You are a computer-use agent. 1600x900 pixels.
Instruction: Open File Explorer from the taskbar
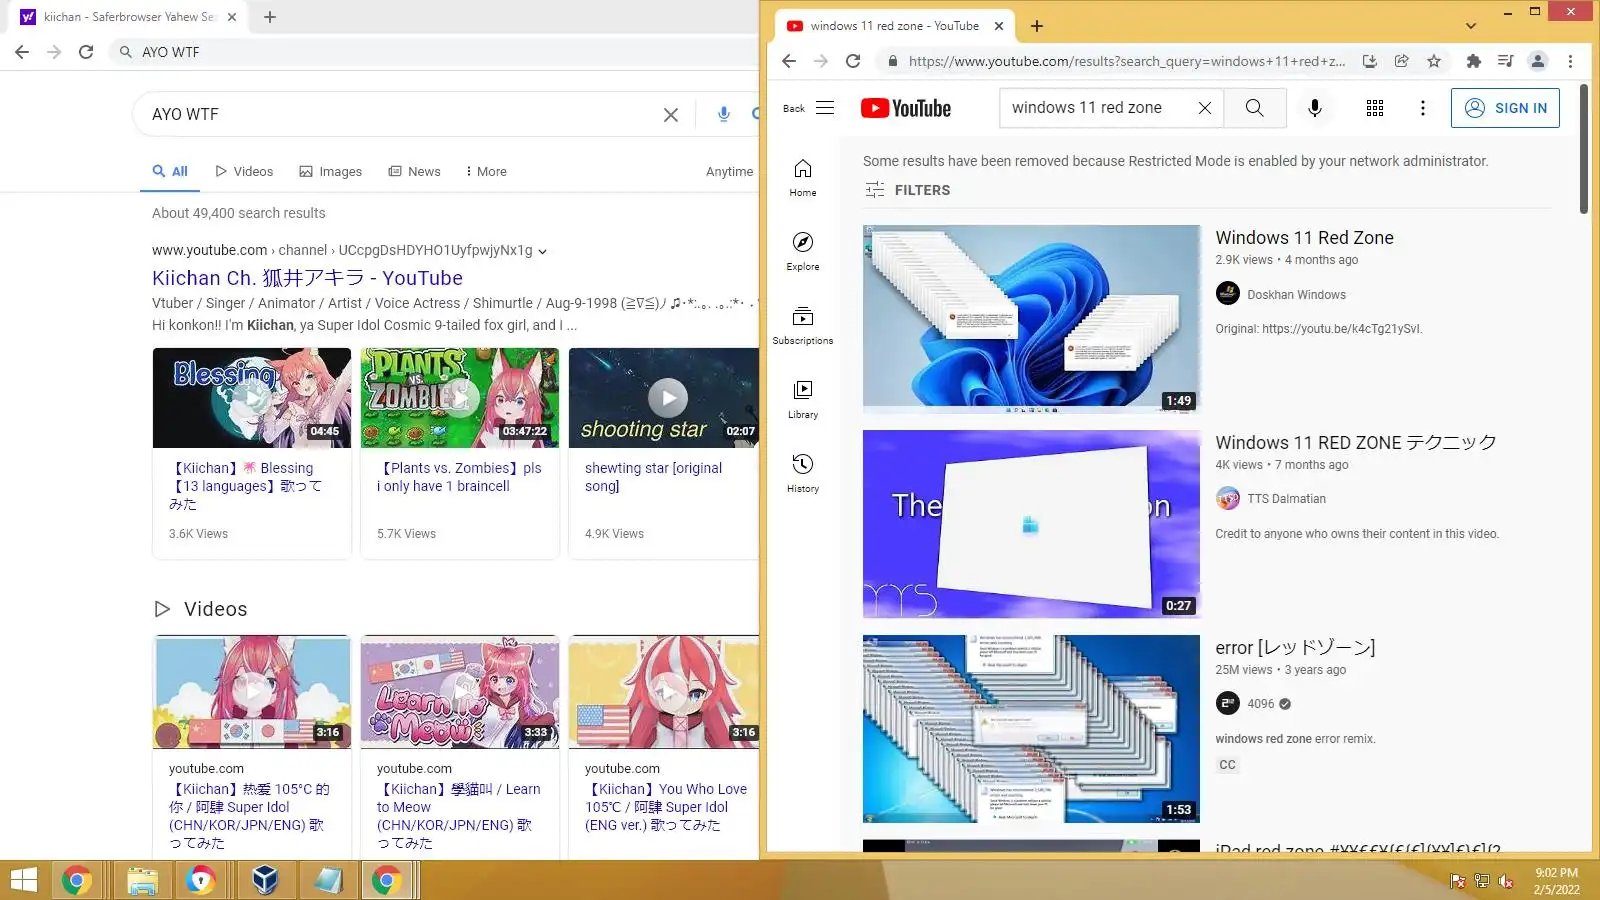(x=142, y=880)
